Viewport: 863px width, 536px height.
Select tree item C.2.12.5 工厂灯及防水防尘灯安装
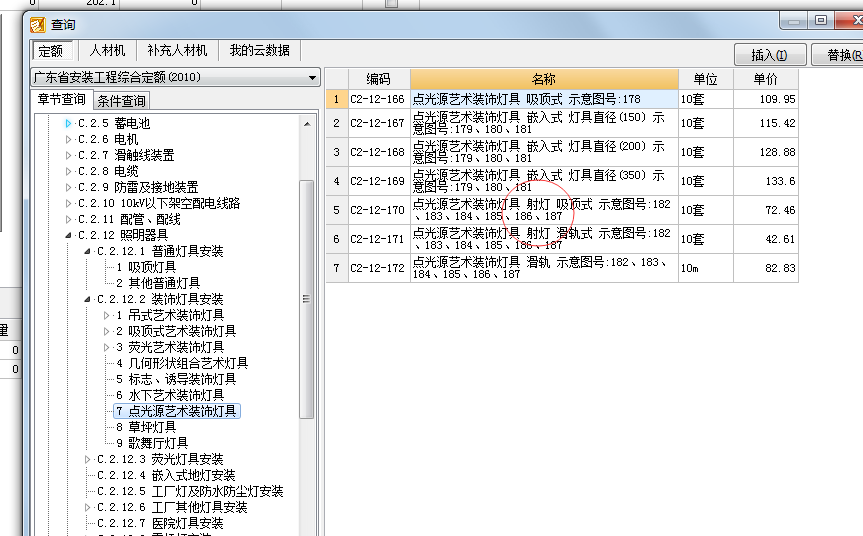coord(190,491)
